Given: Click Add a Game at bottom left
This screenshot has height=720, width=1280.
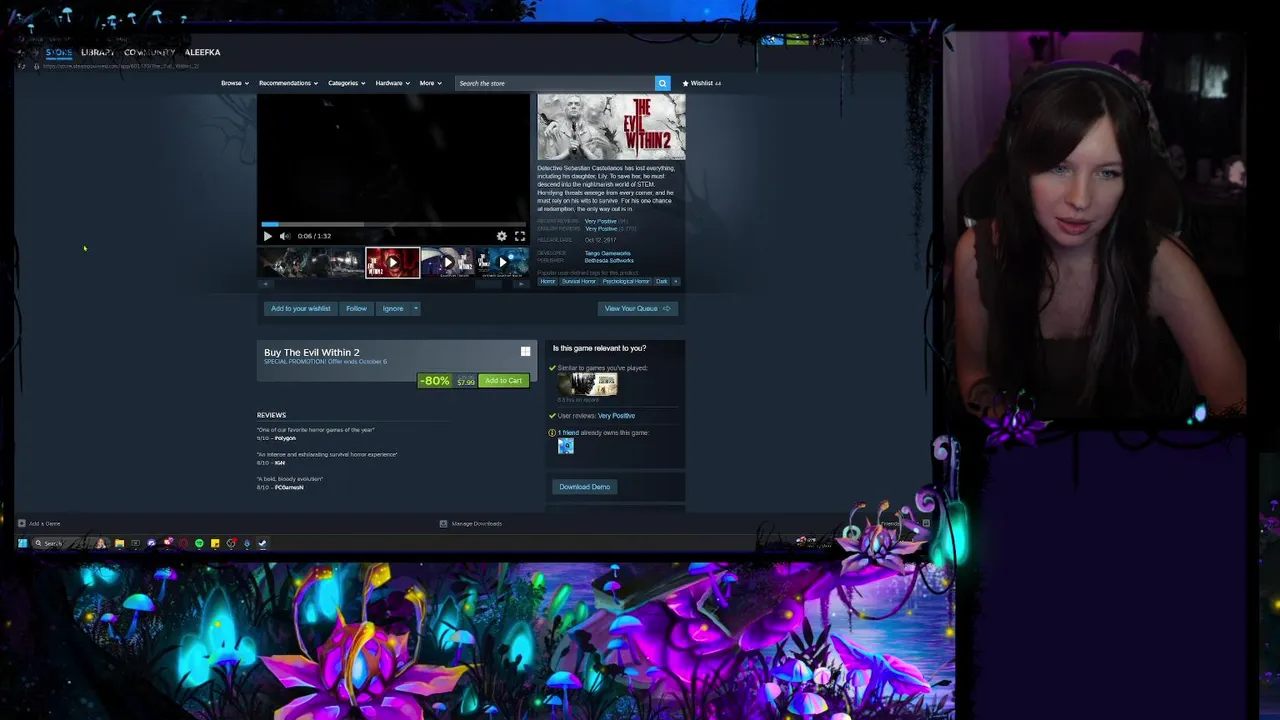Looking at the screenshot, I should pos(39,523).
